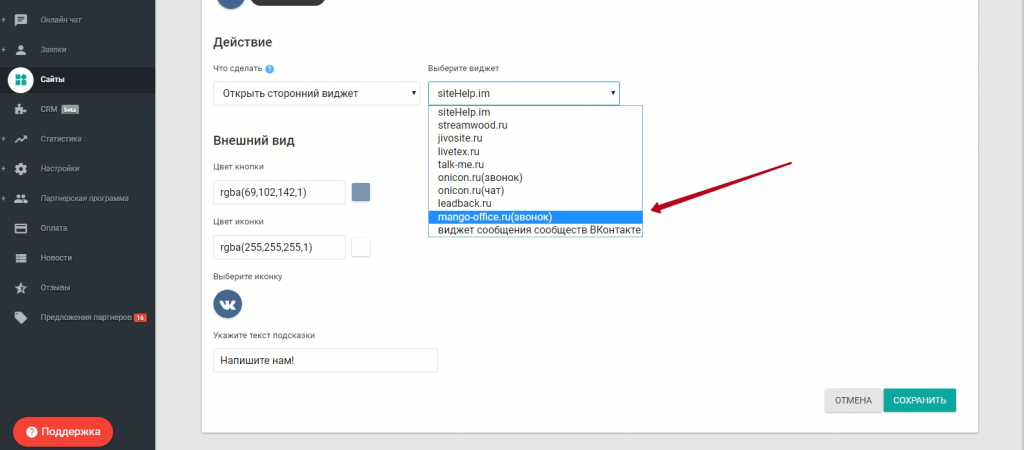Click the СОХРАНИТЬ button
Screen dimensions: 1024x450
coord(920,400)
